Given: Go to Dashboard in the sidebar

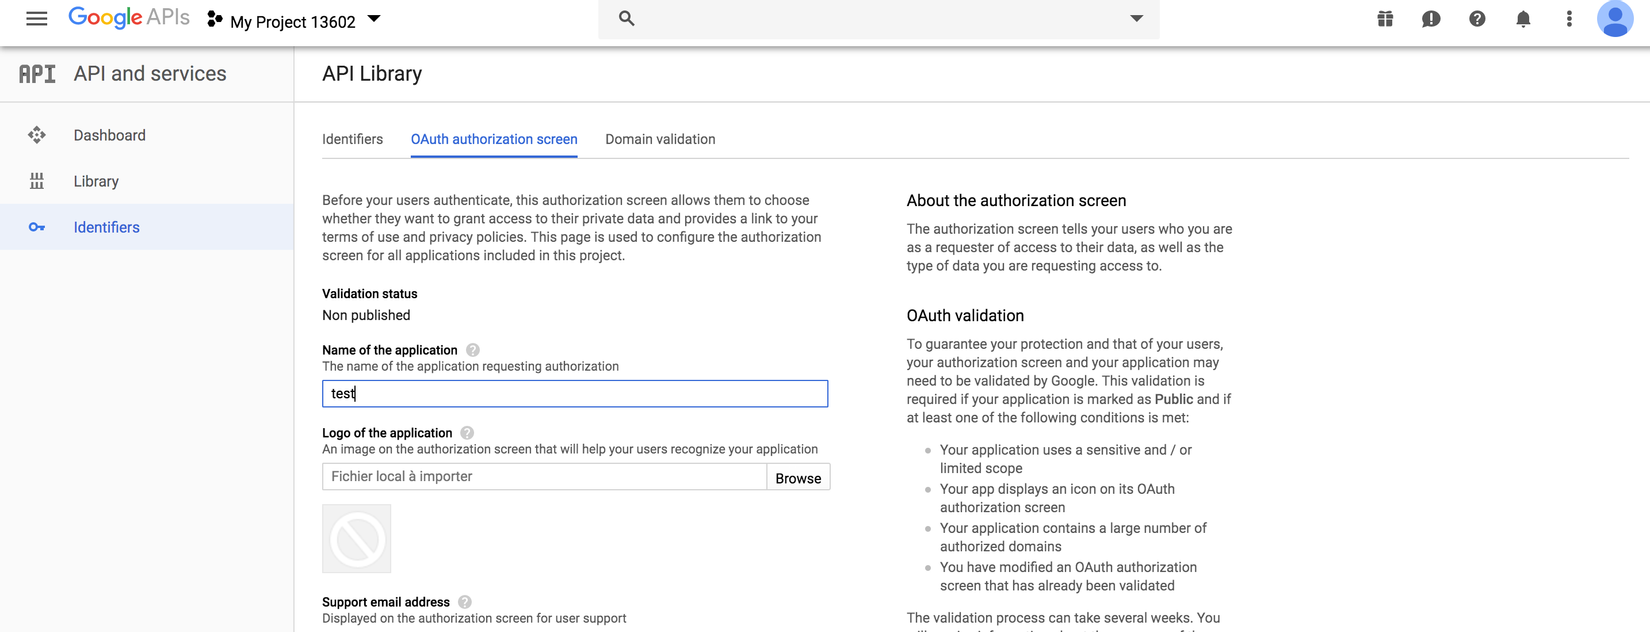Looking at the screenshot, I should (x=109, y=135).
